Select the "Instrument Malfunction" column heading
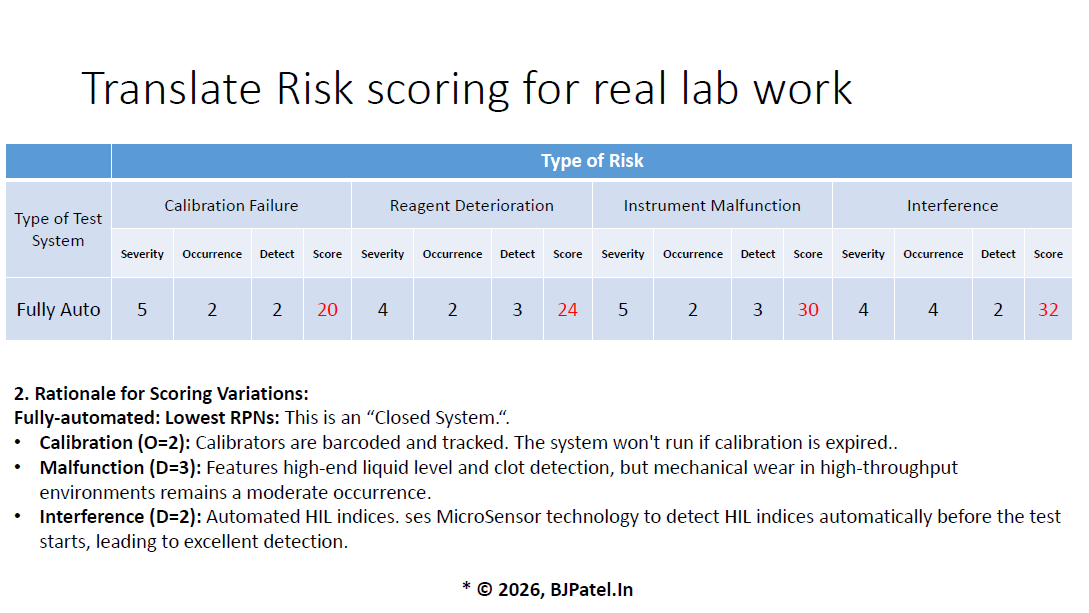The height and width of the screenshot is (613, 1089). (712, 206)
